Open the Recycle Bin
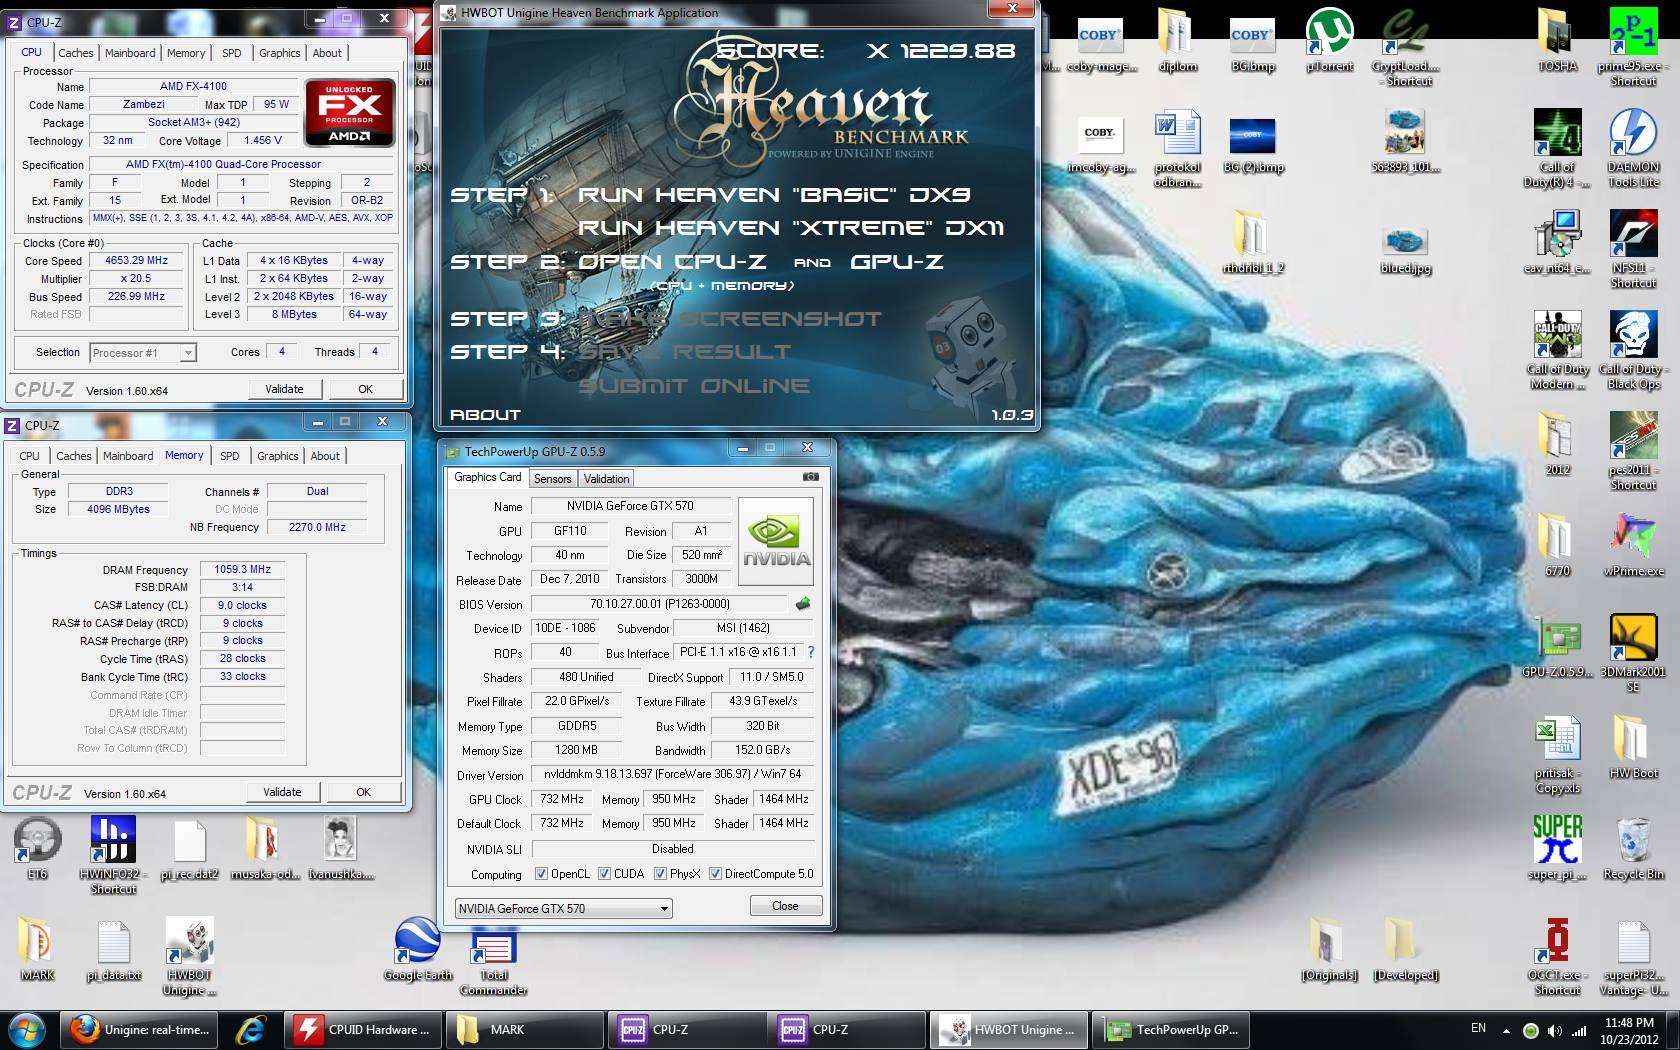This screenshot has height=1050, width=1680. coord(1633,850)
